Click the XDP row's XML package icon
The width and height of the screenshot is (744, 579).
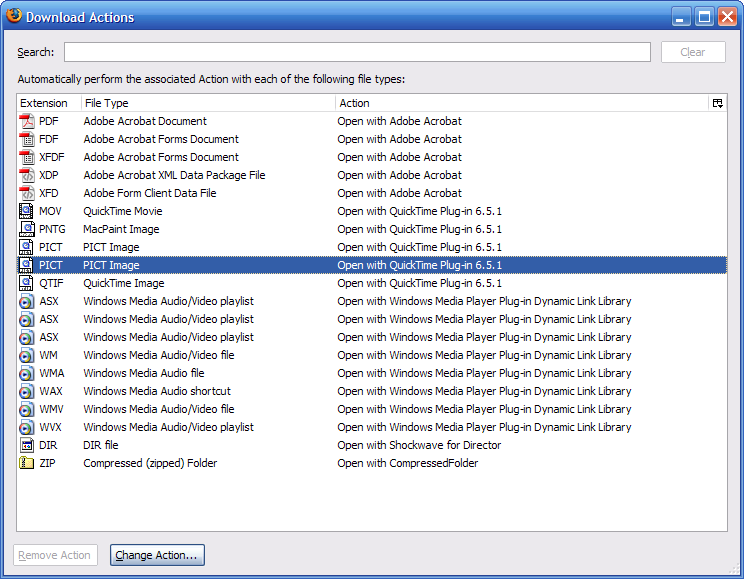point(27,175)
